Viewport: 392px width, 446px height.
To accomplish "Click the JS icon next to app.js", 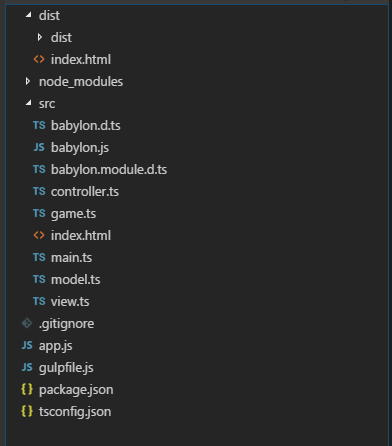I will click(x=27, y=345).
